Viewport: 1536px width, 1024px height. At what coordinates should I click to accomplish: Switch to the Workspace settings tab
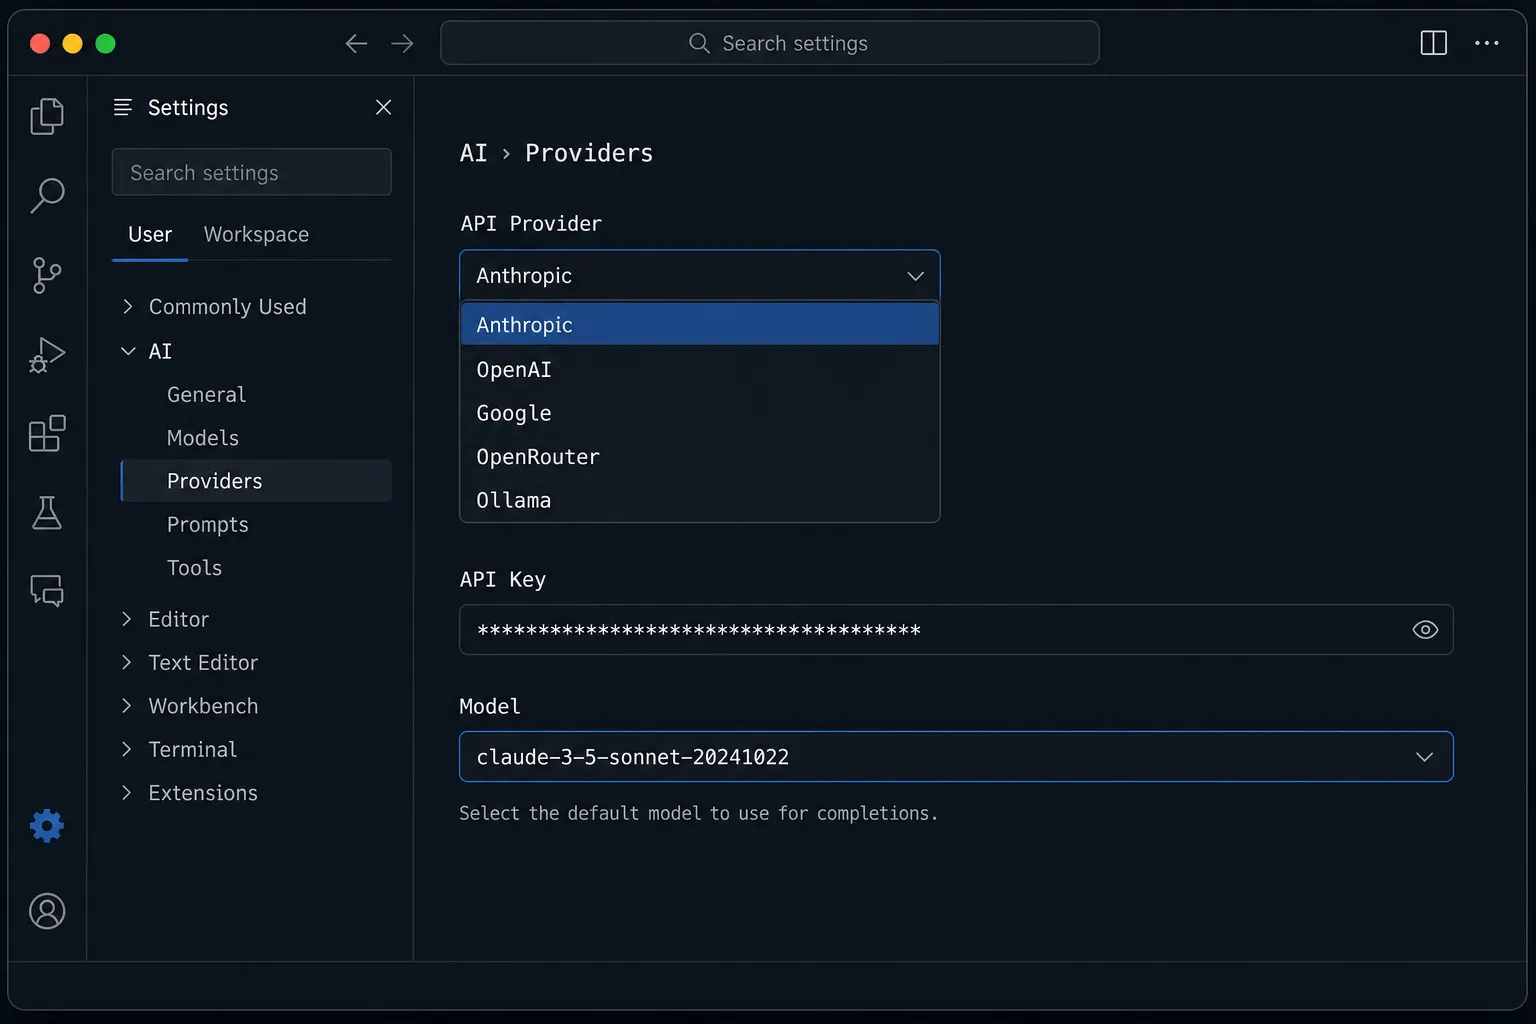coord(256,235)
